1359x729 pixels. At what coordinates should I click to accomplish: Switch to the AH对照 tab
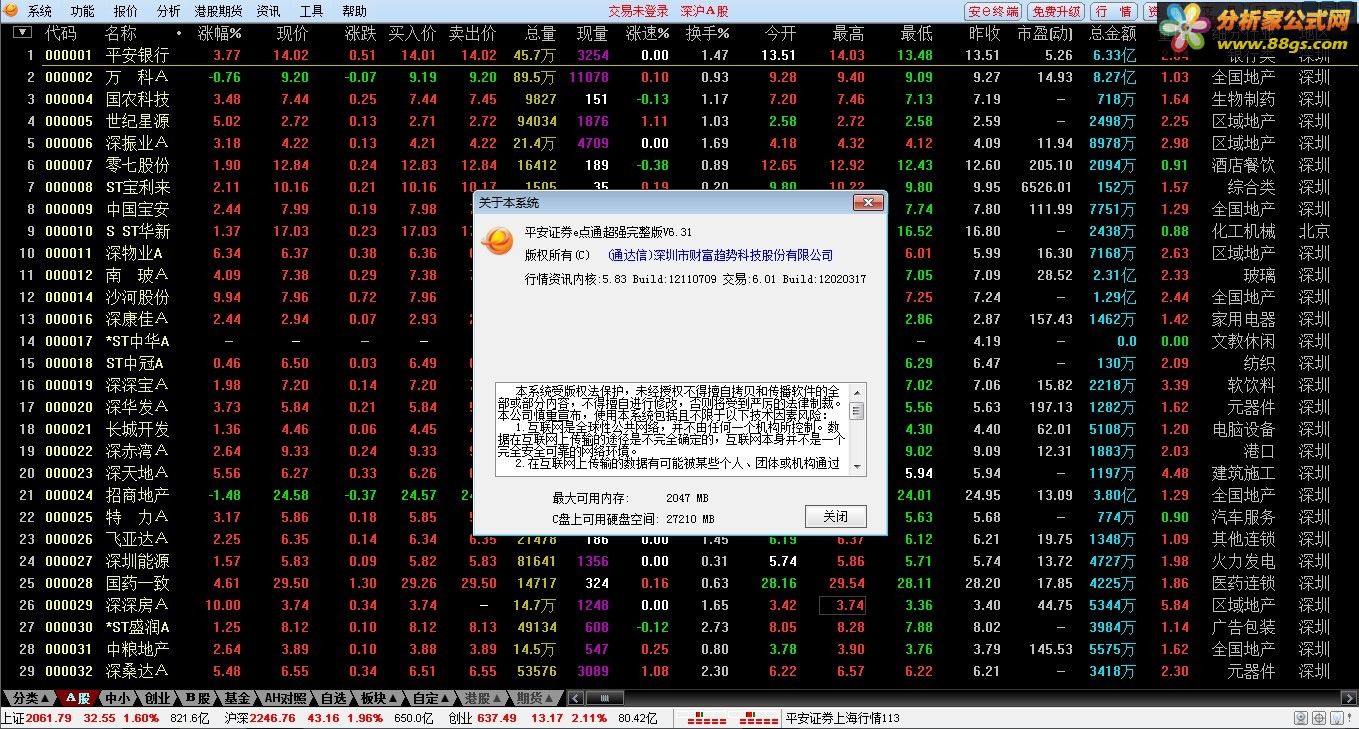coord(285,698)
